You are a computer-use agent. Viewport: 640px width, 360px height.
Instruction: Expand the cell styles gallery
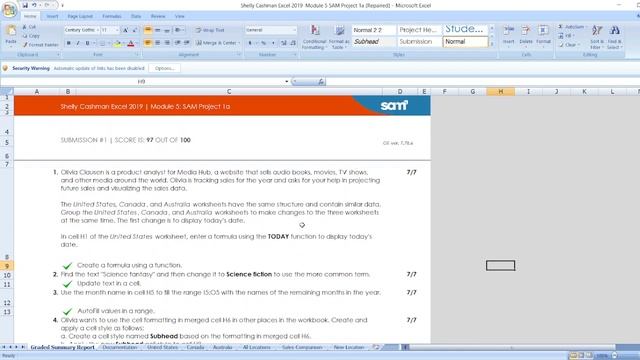point(492,44)
